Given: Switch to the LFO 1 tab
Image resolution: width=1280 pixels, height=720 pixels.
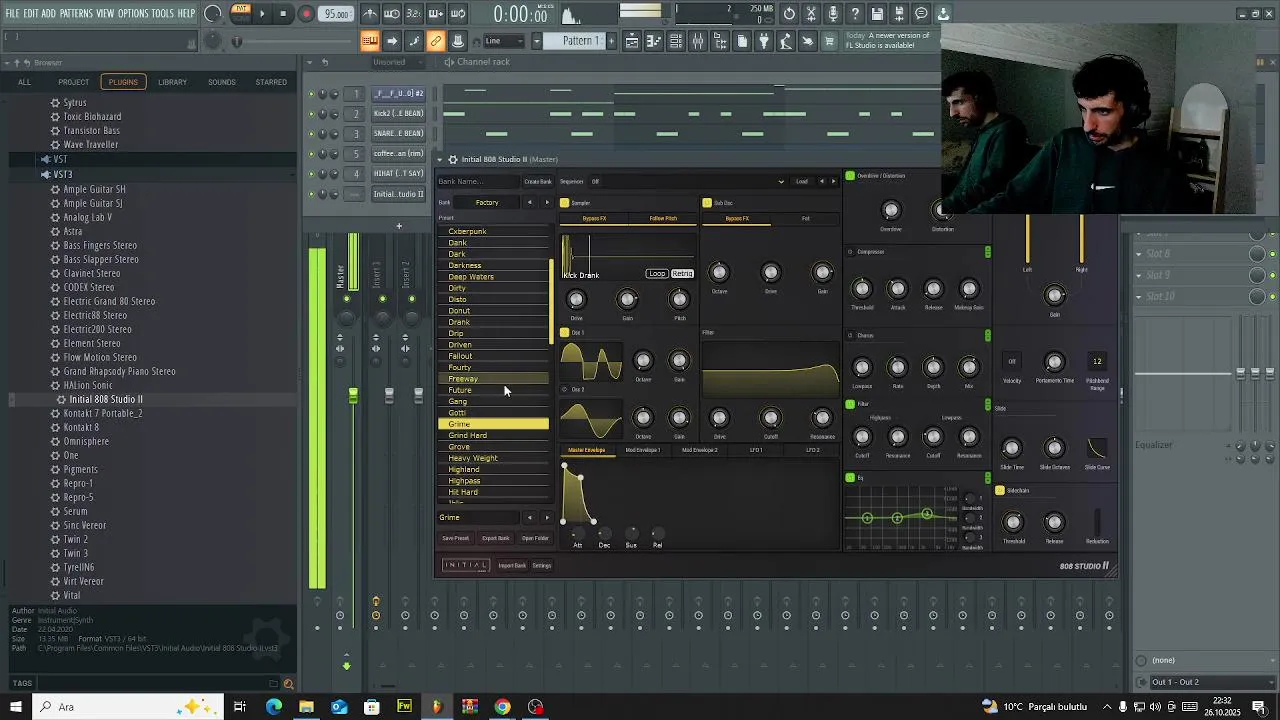Looking at the screenshot, I should [x=756, y=450].
